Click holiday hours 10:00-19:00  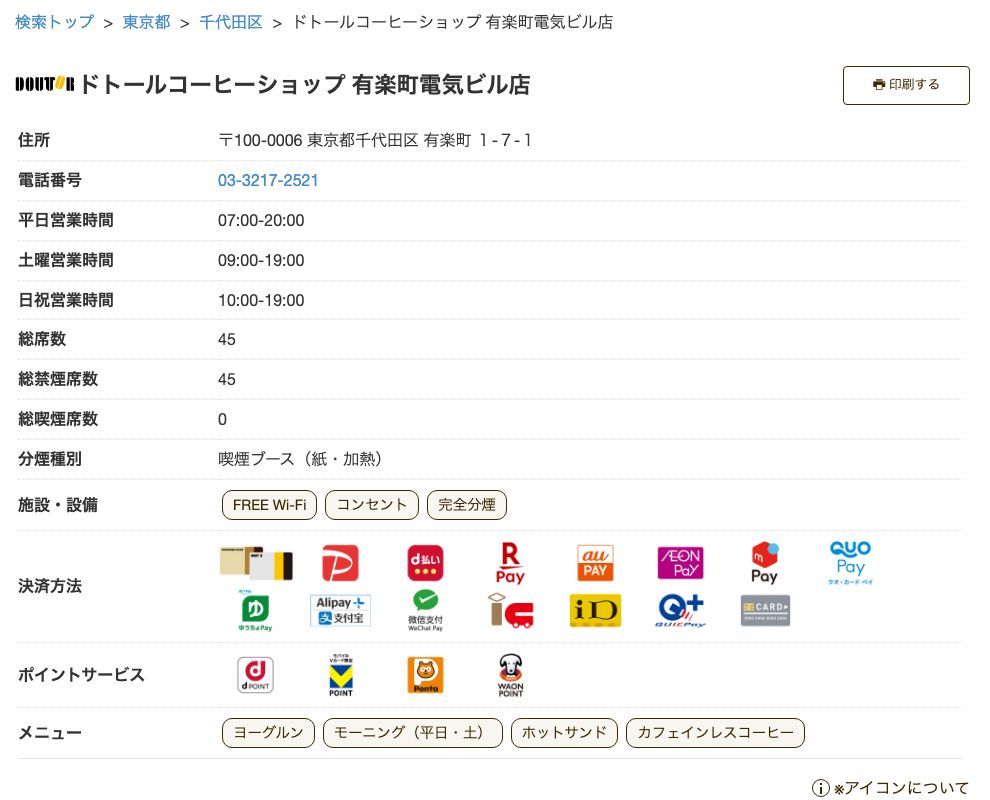pos(261,300)
